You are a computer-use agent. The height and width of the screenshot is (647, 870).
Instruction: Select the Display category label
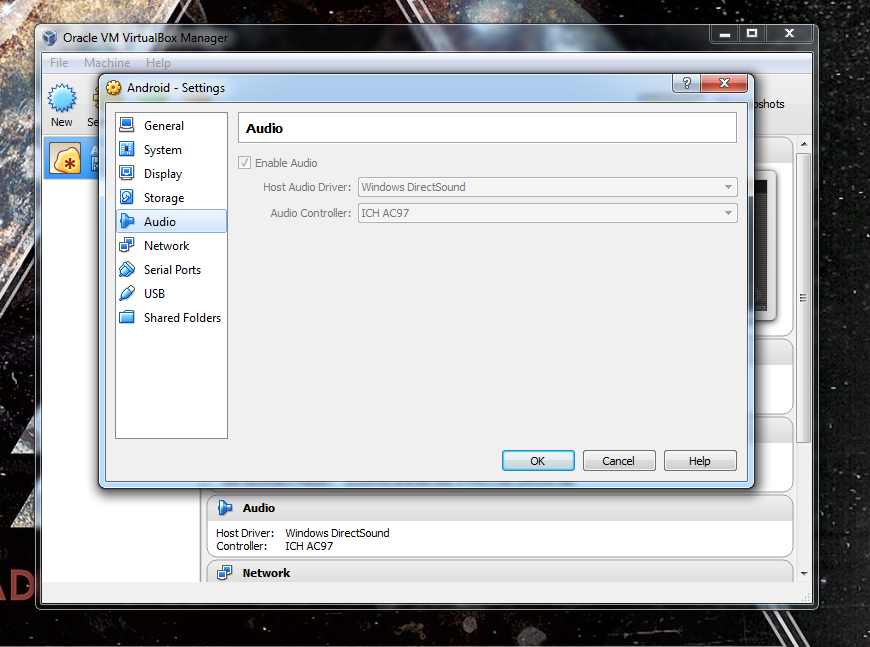click(163, 174)
